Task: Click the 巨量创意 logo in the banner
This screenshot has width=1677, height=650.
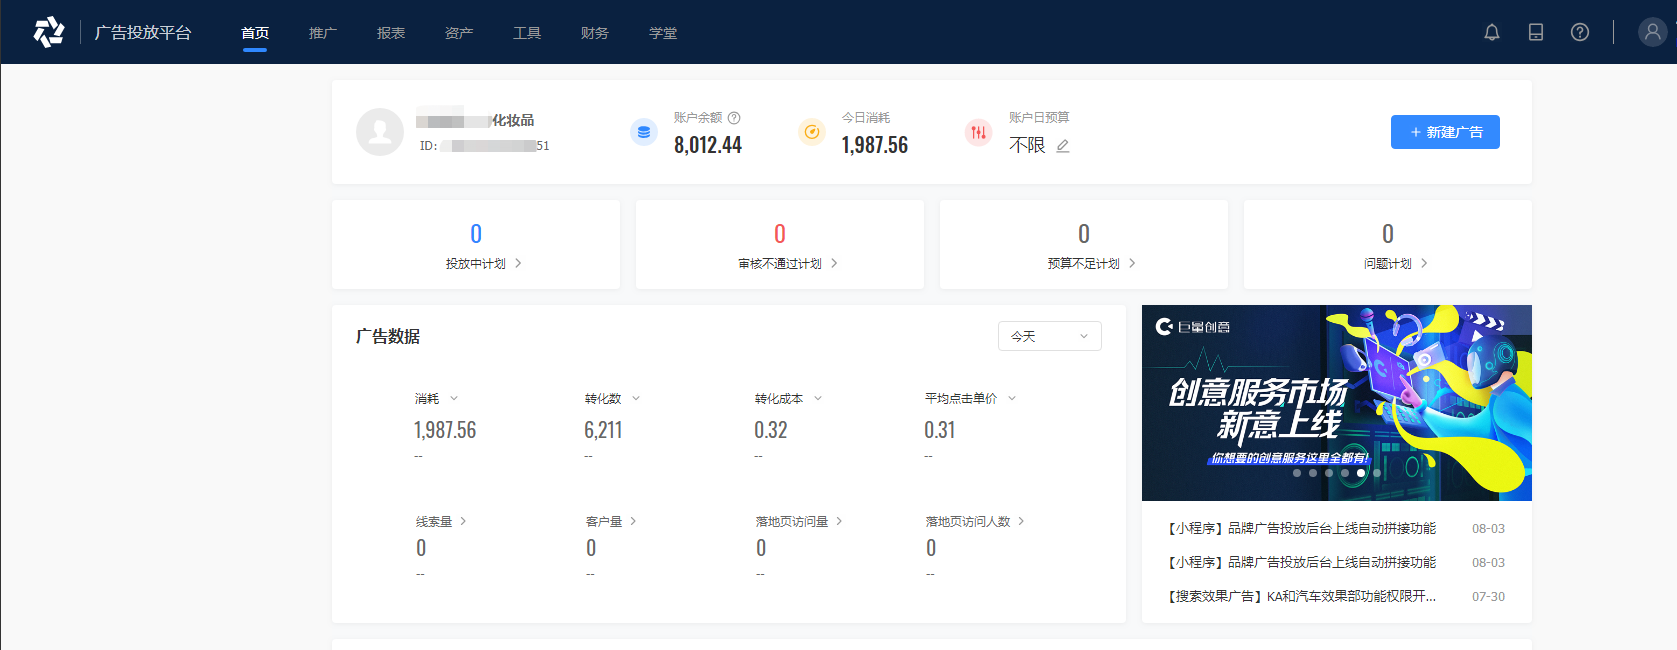Action: (1193, 327)
